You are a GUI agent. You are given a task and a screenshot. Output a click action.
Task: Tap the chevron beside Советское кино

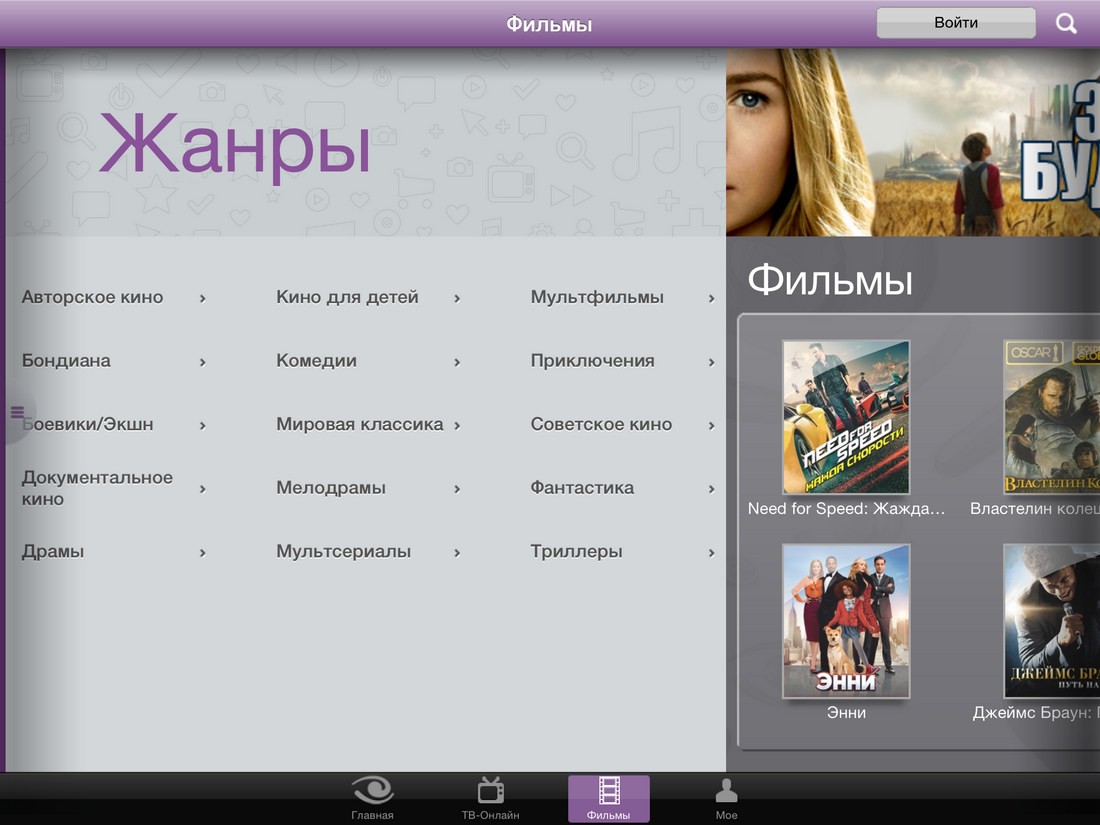point(711,425)
